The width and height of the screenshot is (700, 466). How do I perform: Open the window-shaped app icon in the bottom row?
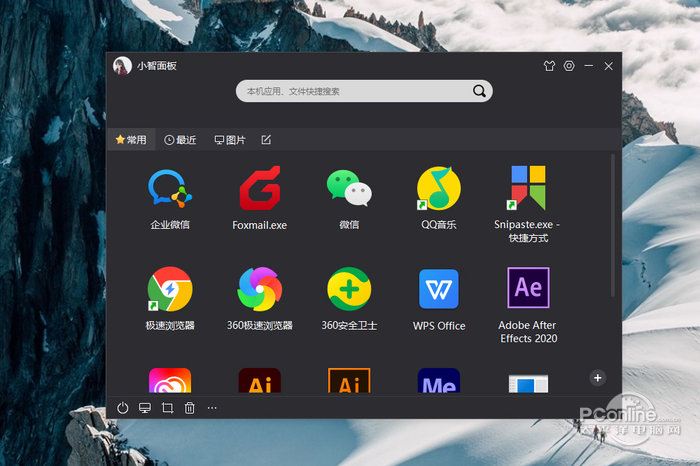(528, 384)
